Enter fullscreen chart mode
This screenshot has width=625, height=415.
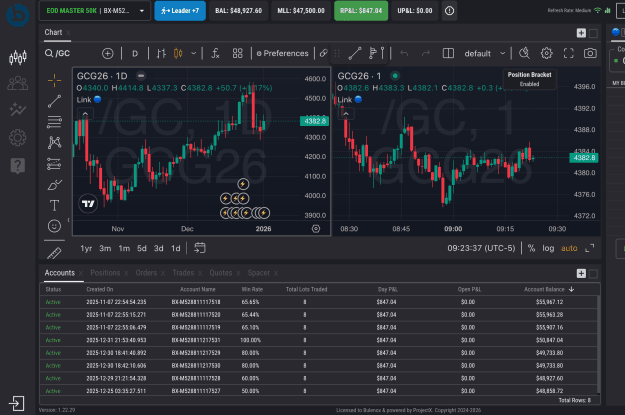pos(568,53)
